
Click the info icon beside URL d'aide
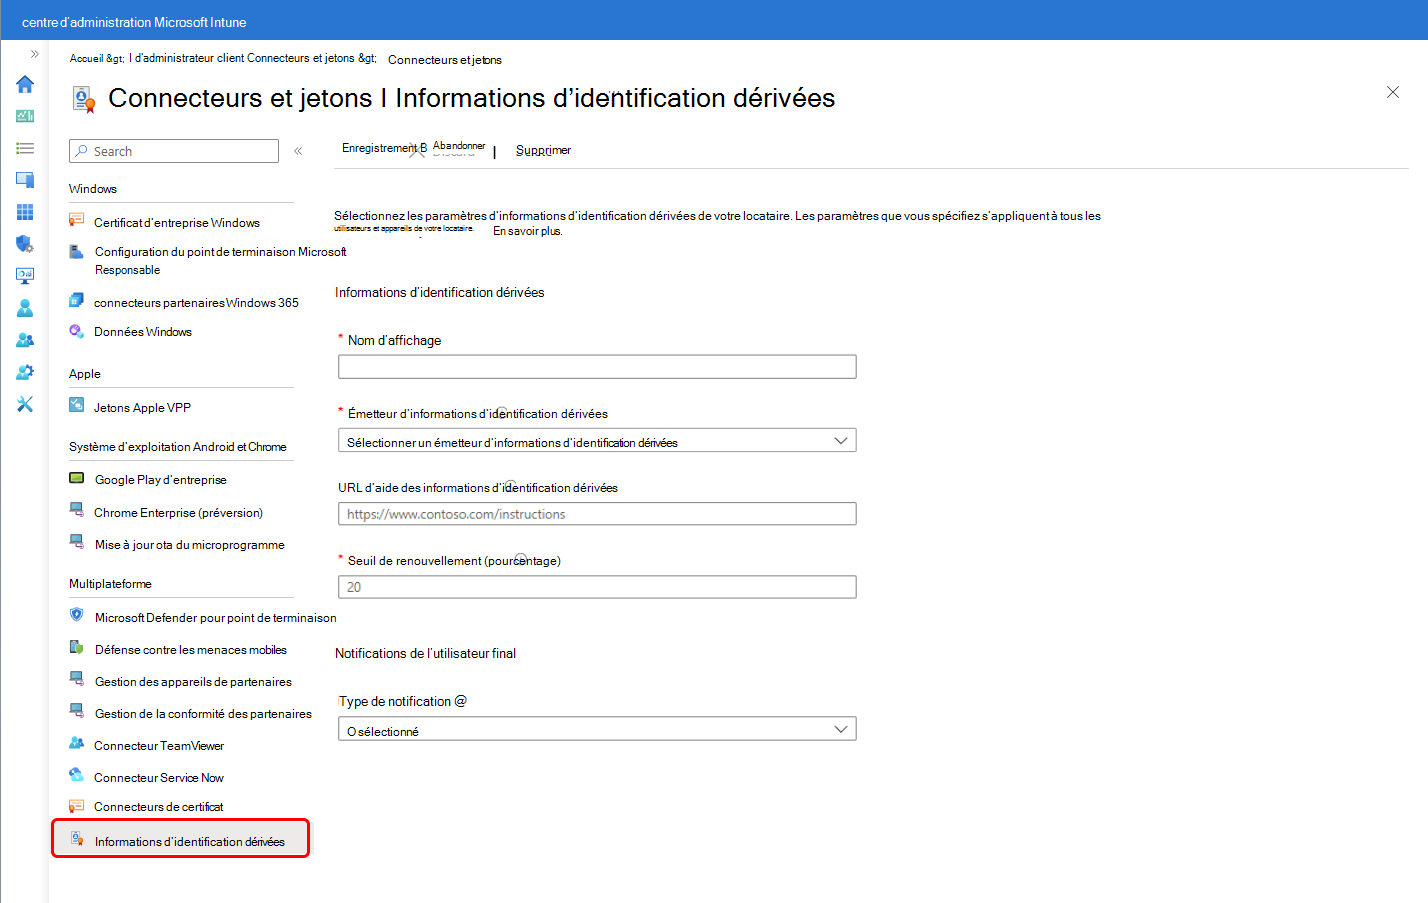click(510, 485)
